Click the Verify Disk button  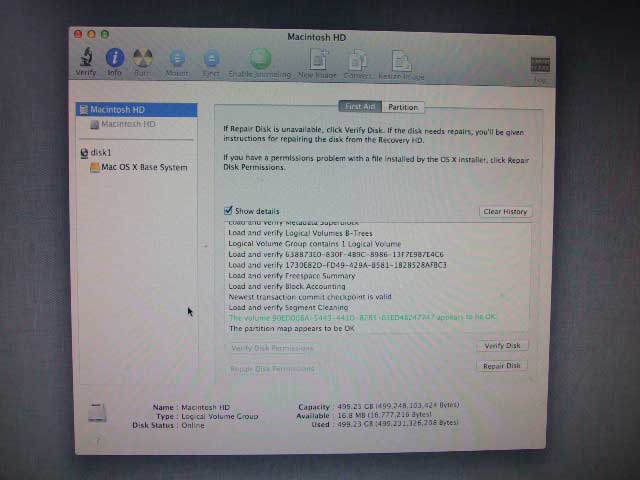click(502, 346)
